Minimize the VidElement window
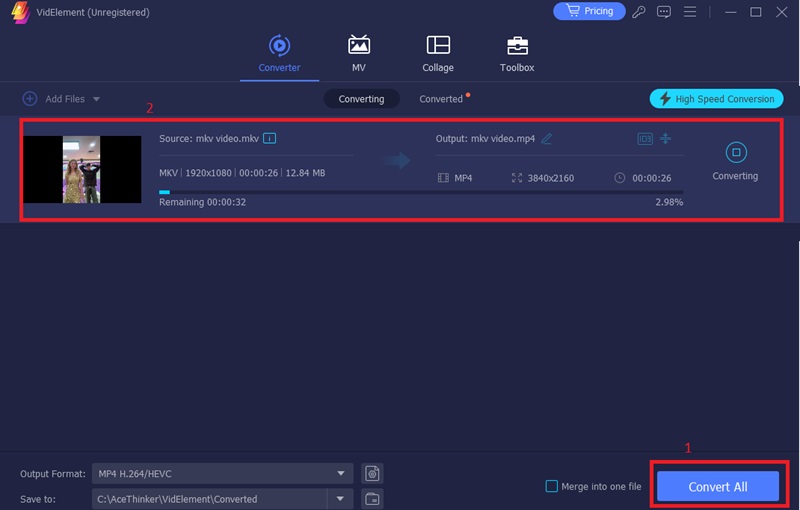 tap(731, 12)
